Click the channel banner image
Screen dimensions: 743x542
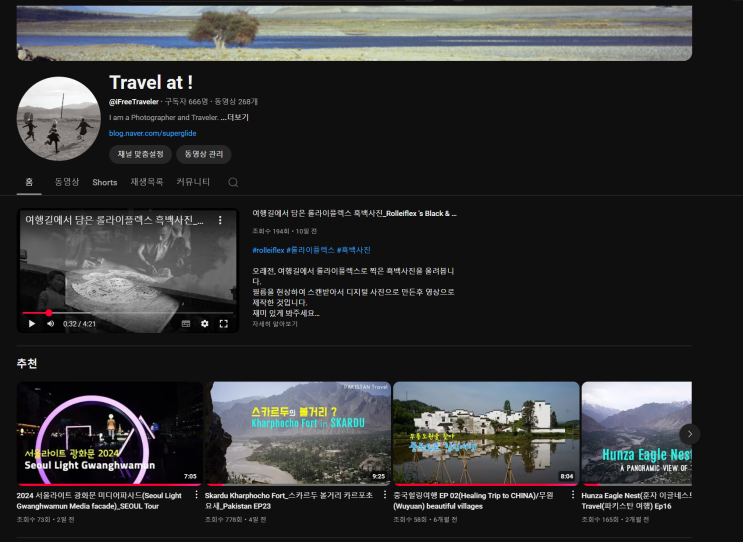[354, 33]
